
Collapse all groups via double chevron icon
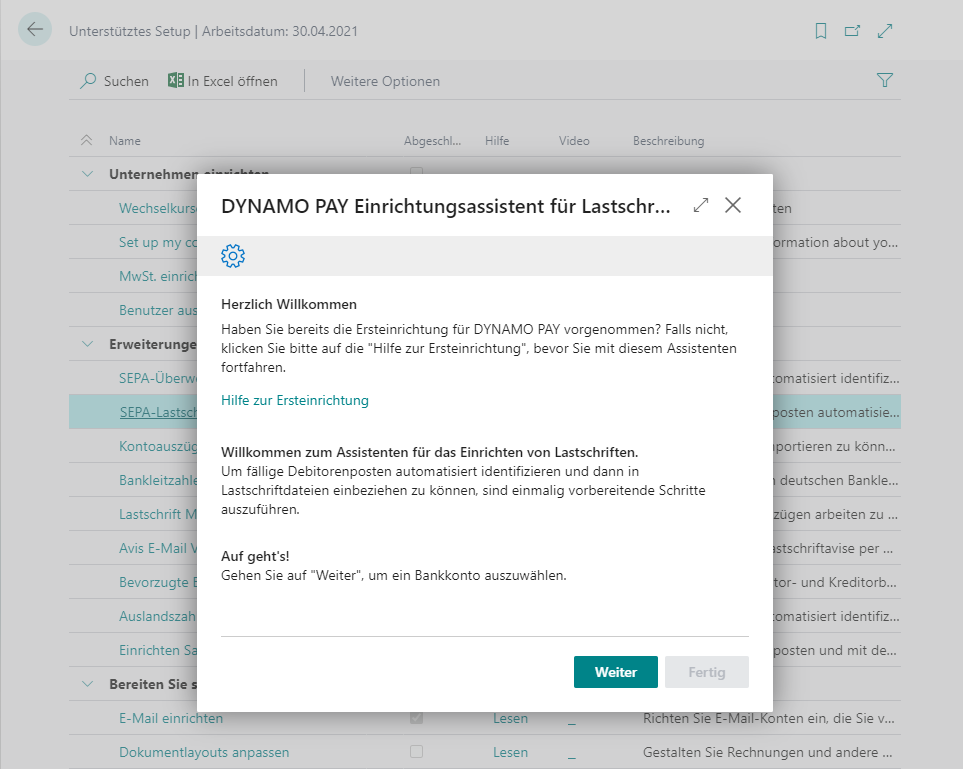(x=87, y=141)
